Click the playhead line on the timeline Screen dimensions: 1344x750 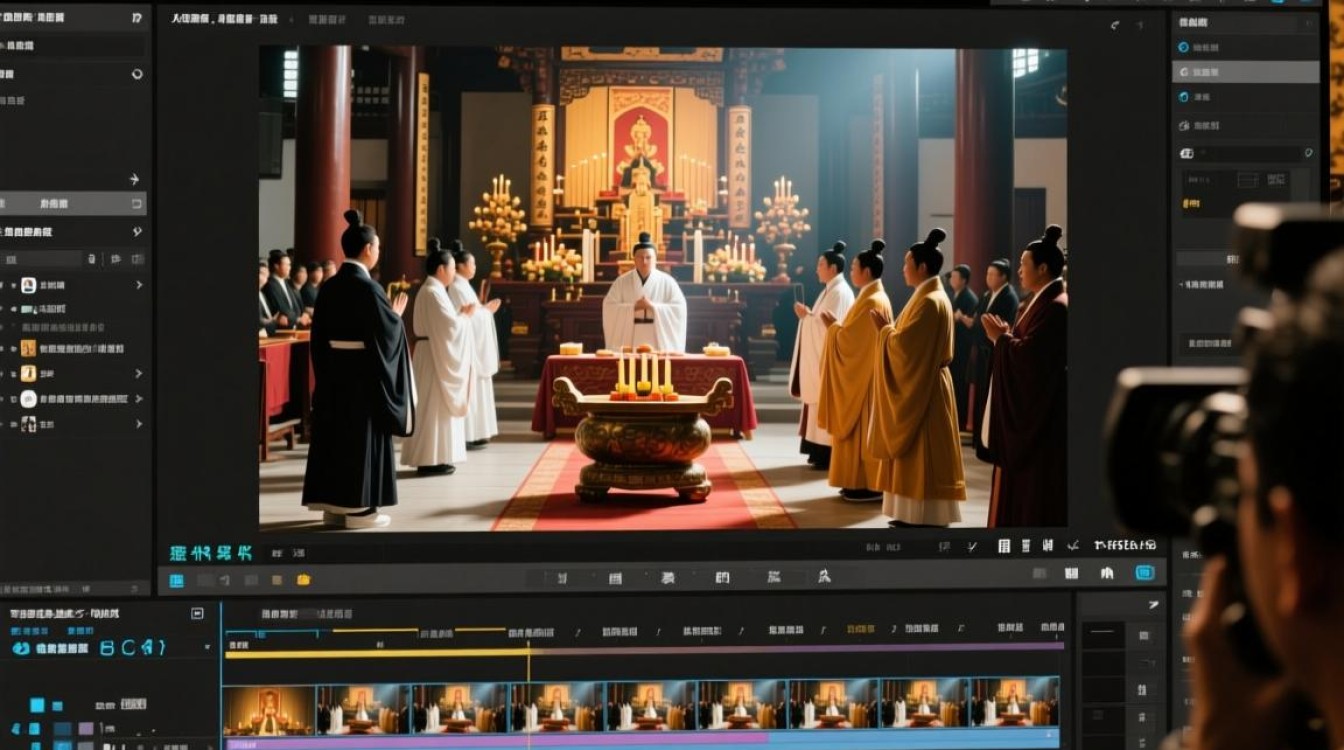pyautogui.click(x=528, y=693)
